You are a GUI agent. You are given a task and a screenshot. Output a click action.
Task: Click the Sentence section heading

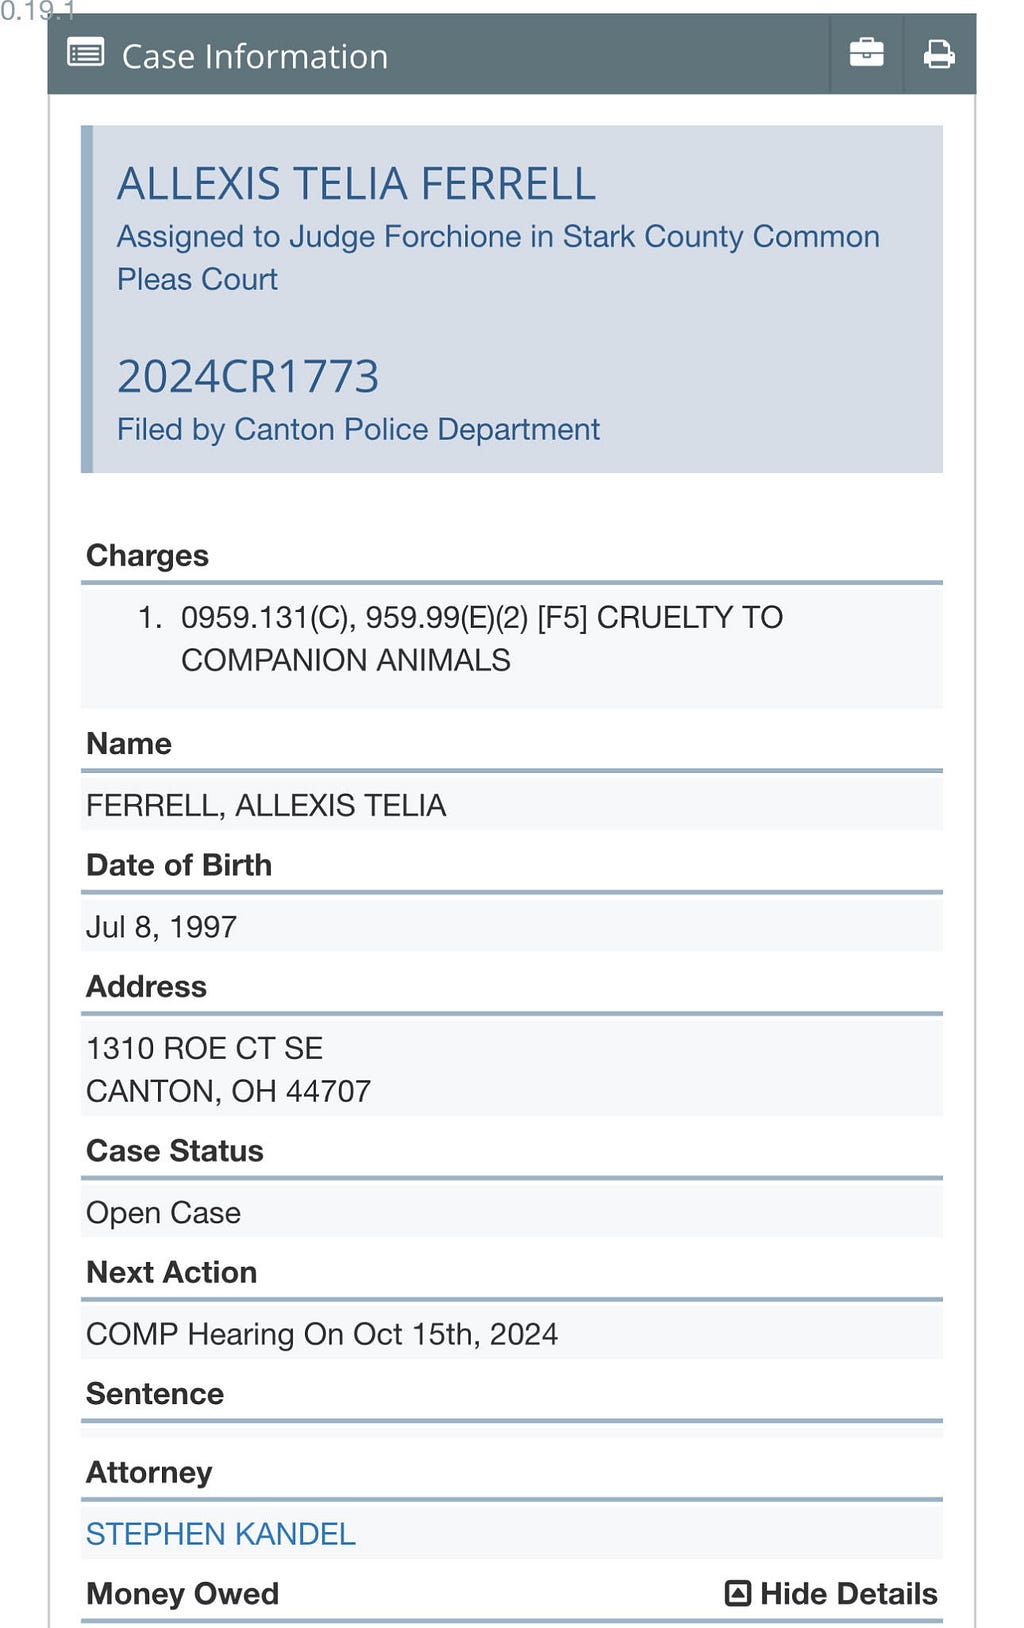point(155,1393)
